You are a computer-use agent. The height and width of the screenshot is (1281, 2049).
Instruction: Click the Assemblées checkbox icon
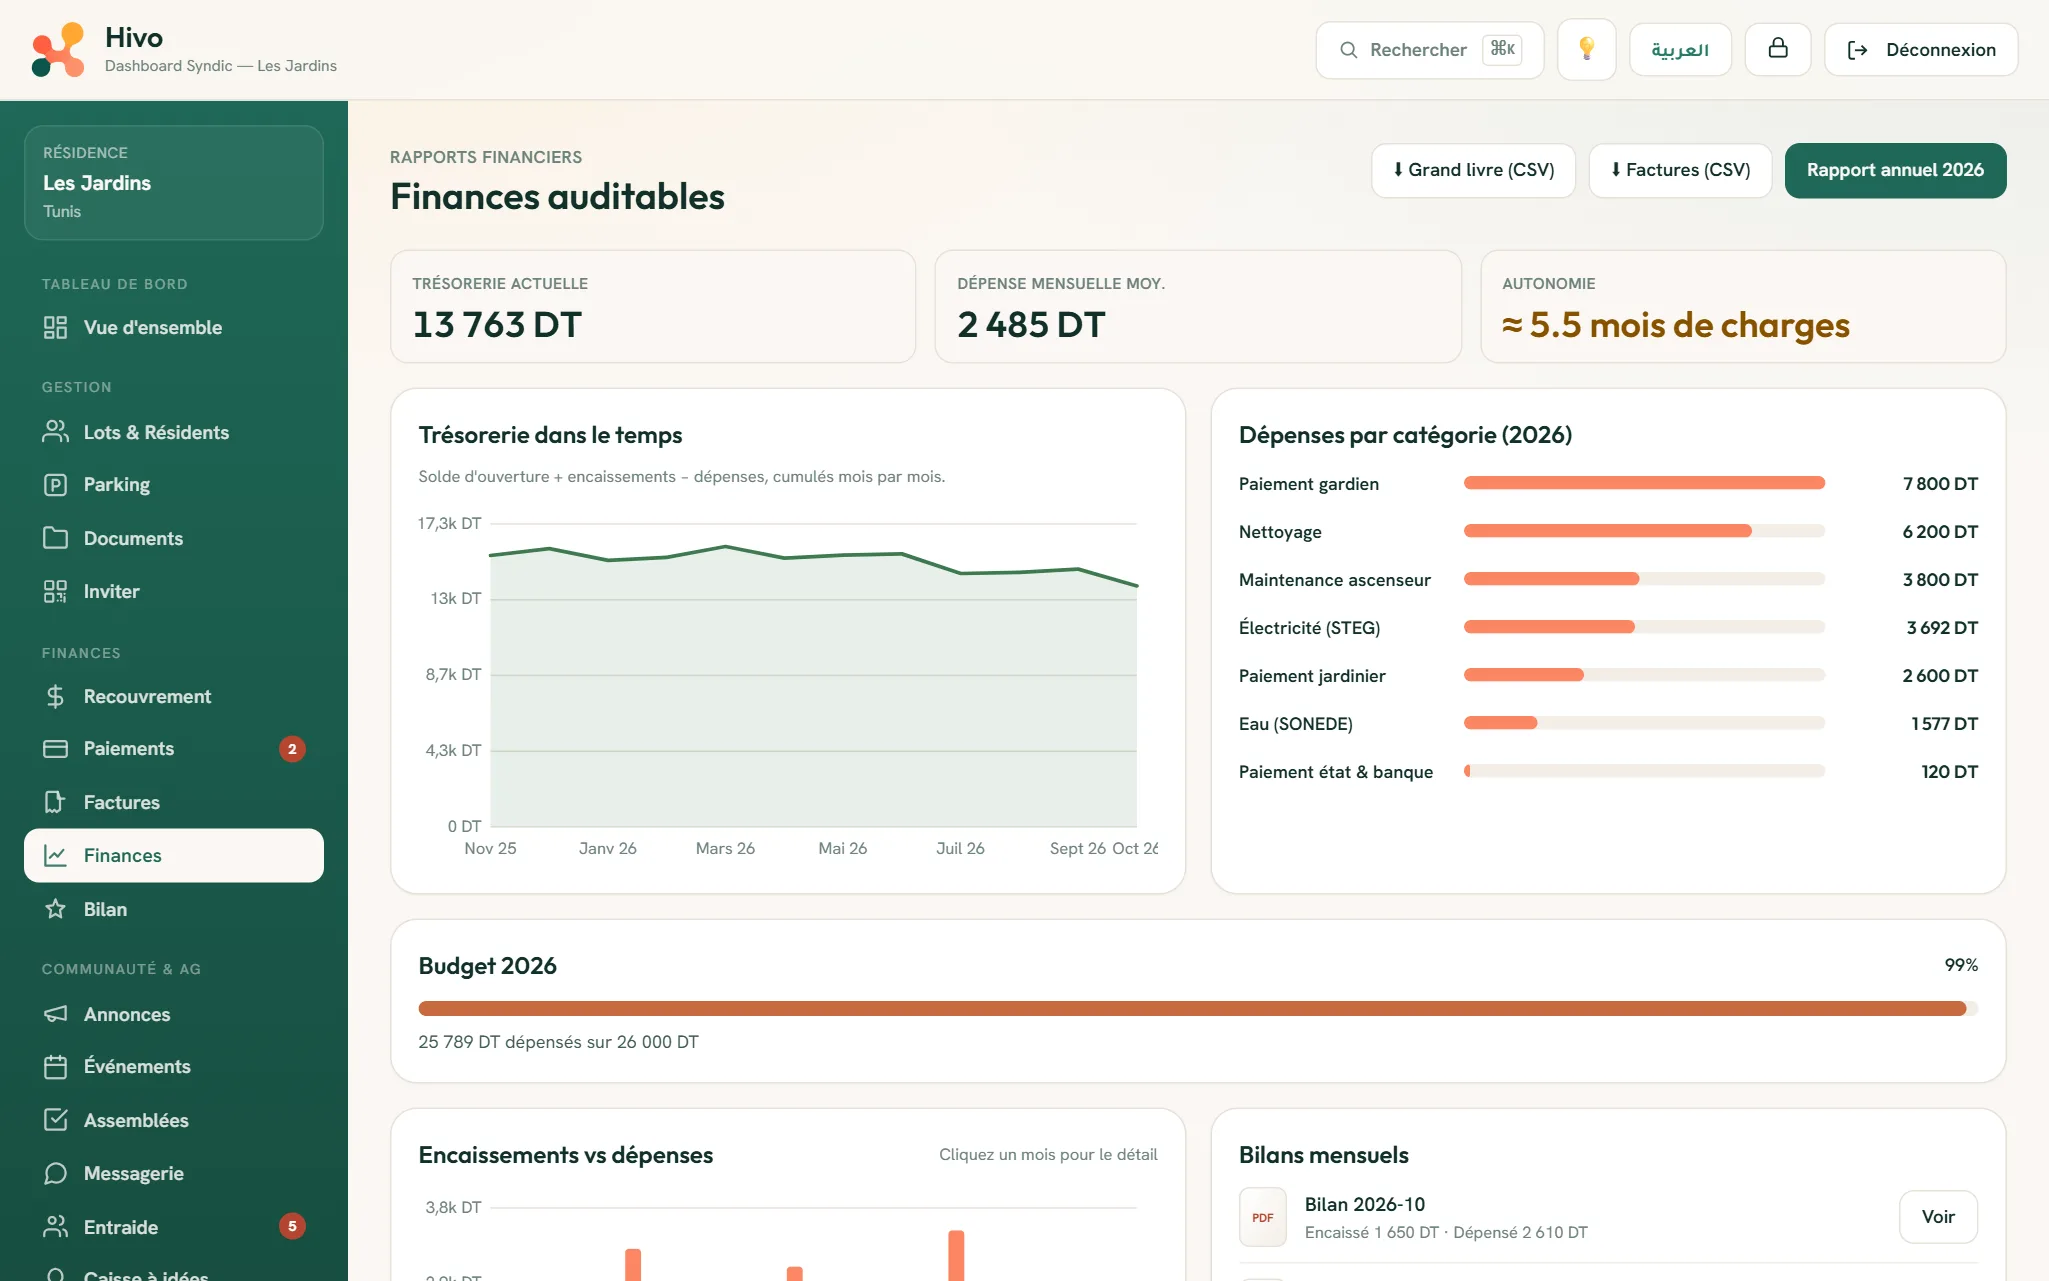point(55,1120)
